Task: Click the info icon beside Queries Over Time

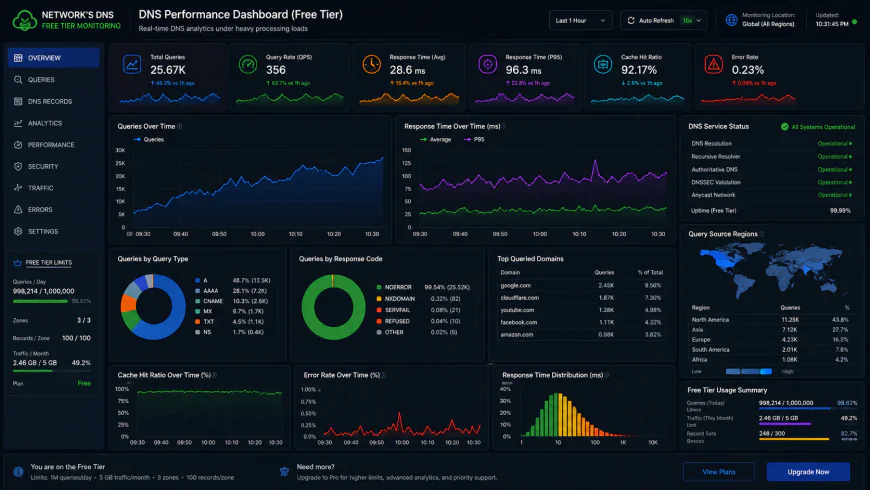Action: [180, 127]
